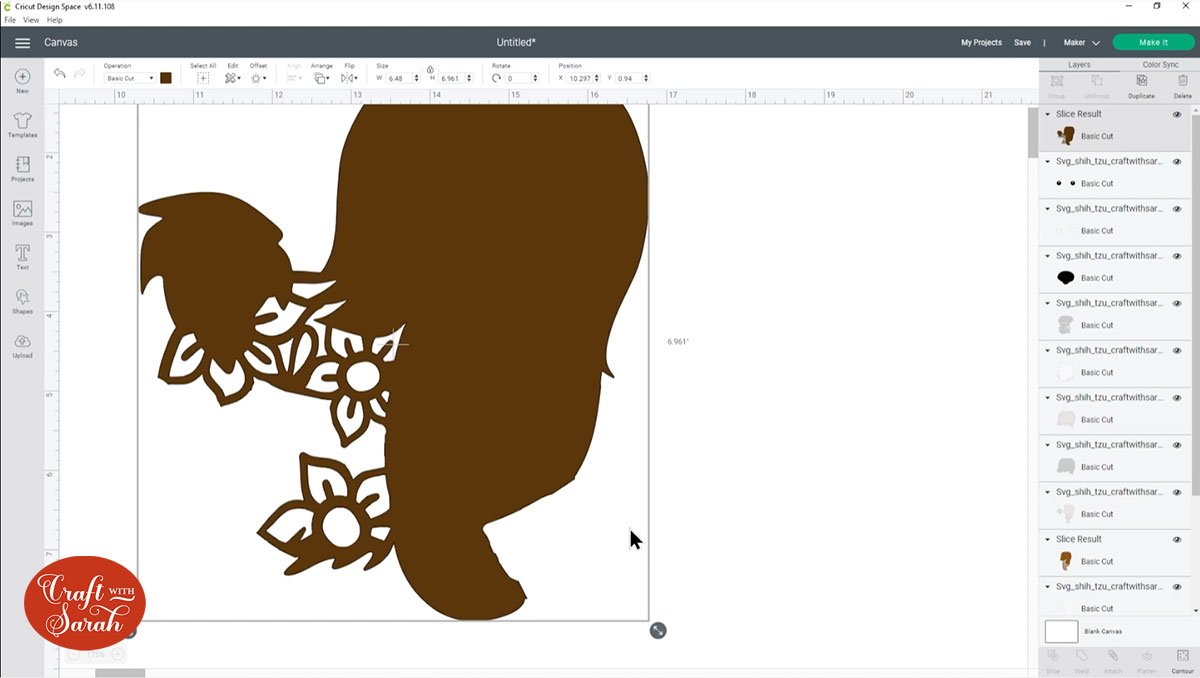
Task: Click the brown operation color swatch
Action: point(166,78)
